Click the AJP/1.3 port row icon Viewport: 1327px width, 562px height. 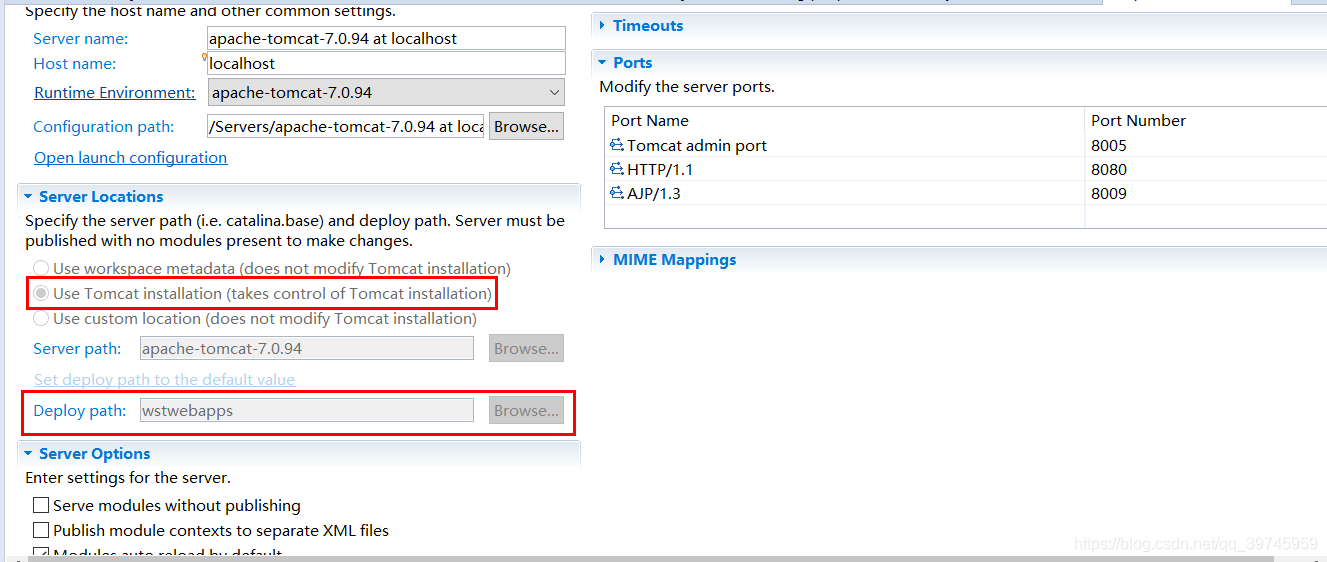(x=617, y=194)
